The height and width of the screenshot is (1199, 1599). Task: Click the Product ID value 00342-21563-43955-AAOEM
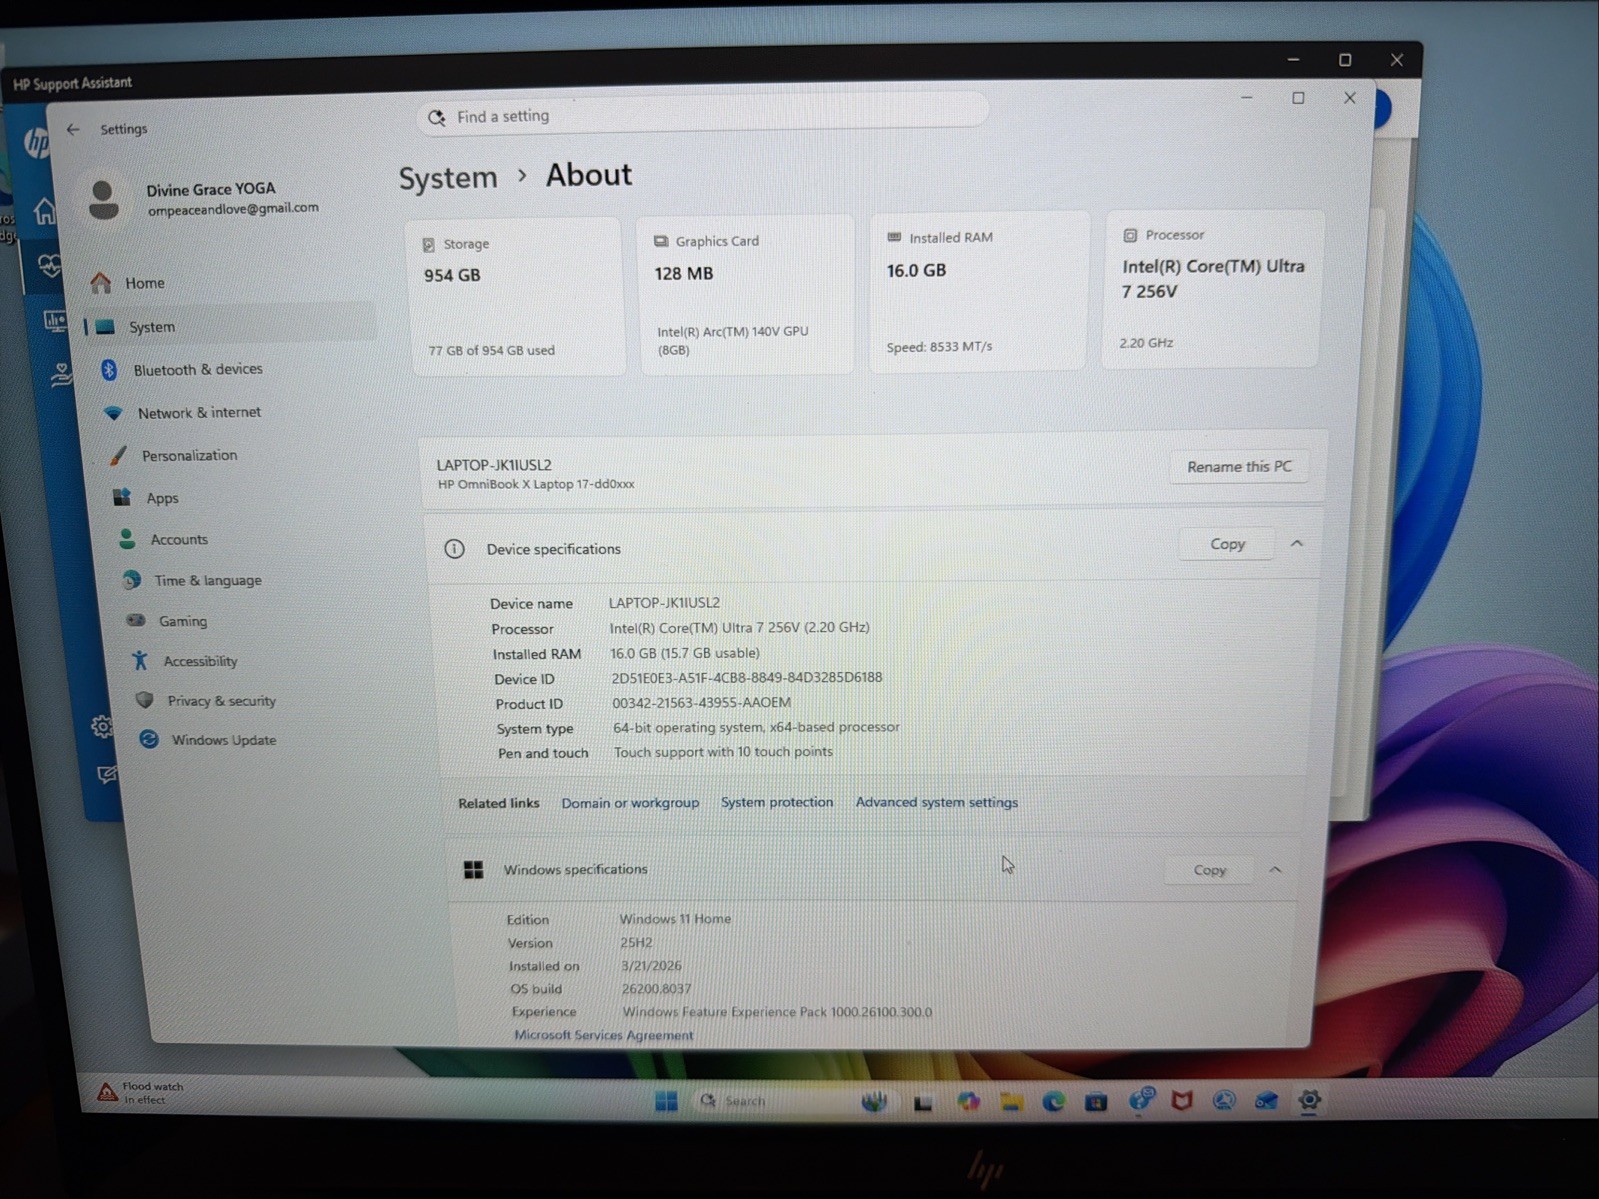[x=701, y=703]
